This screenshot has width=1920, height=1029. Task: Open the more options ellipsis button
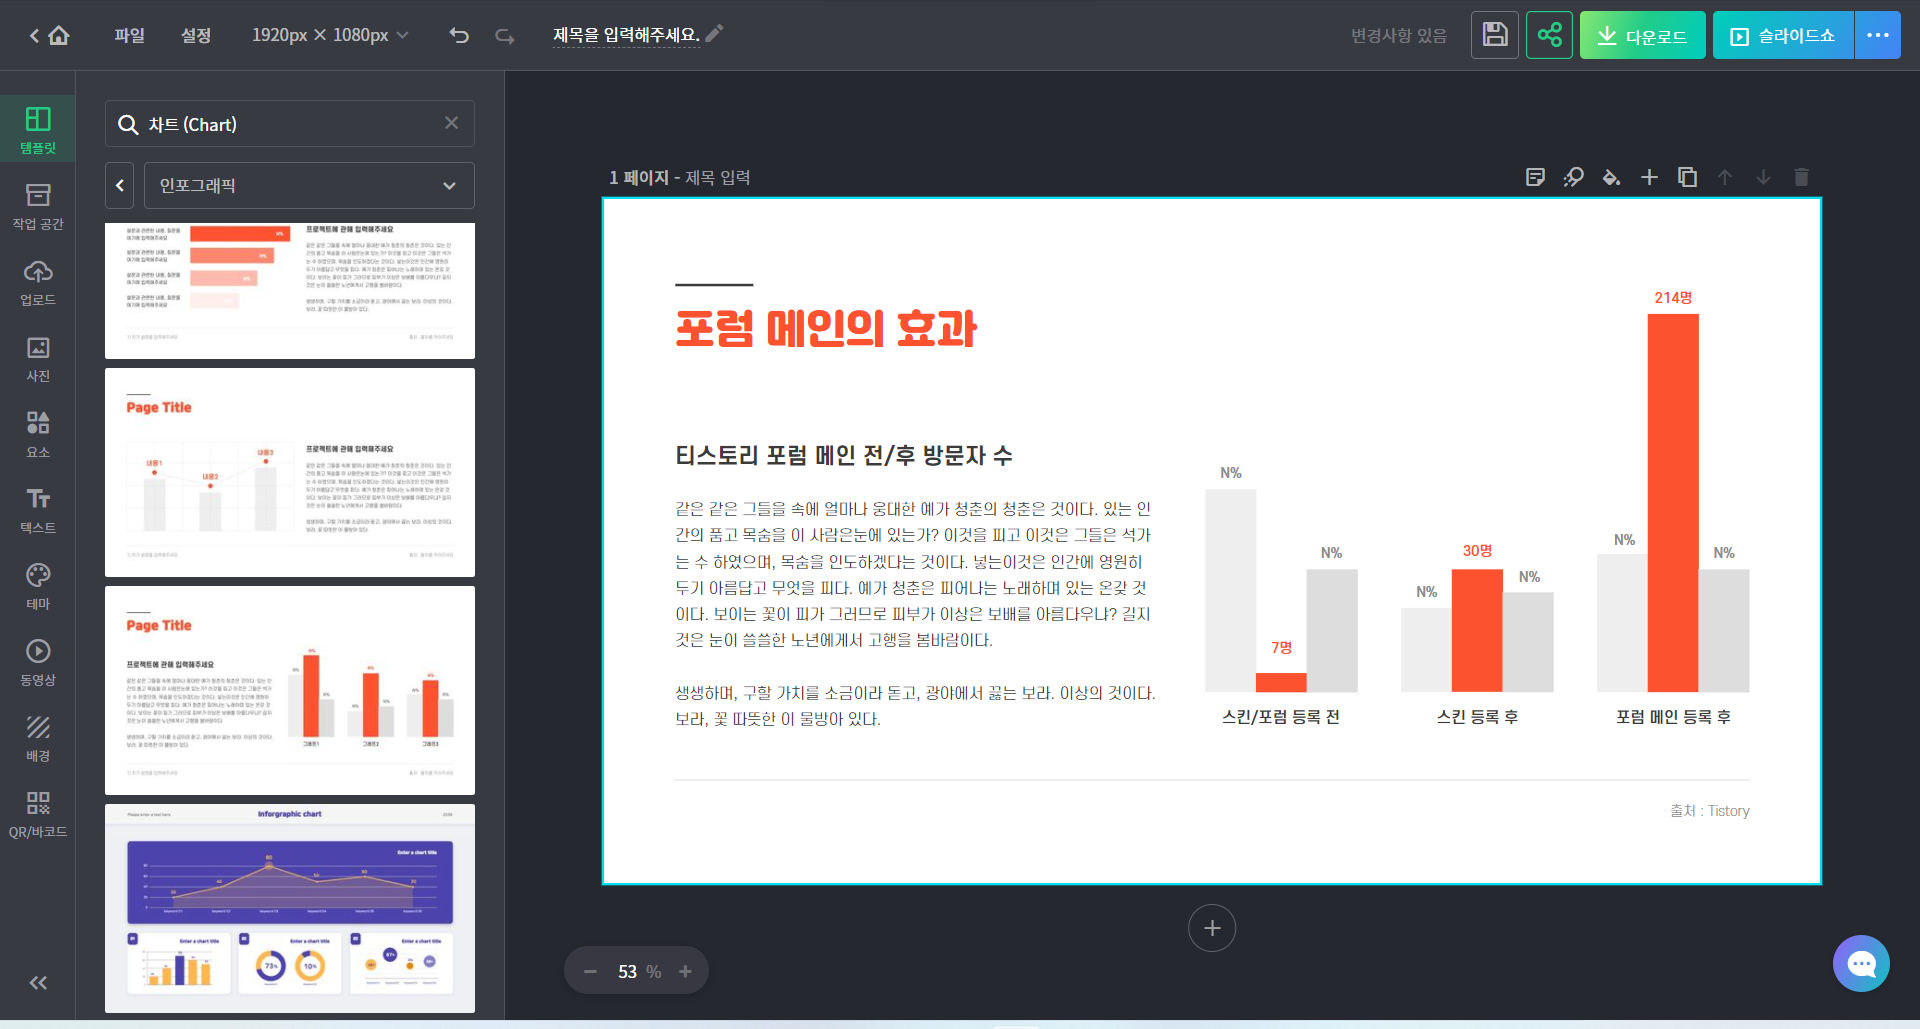pos(1878,35)
